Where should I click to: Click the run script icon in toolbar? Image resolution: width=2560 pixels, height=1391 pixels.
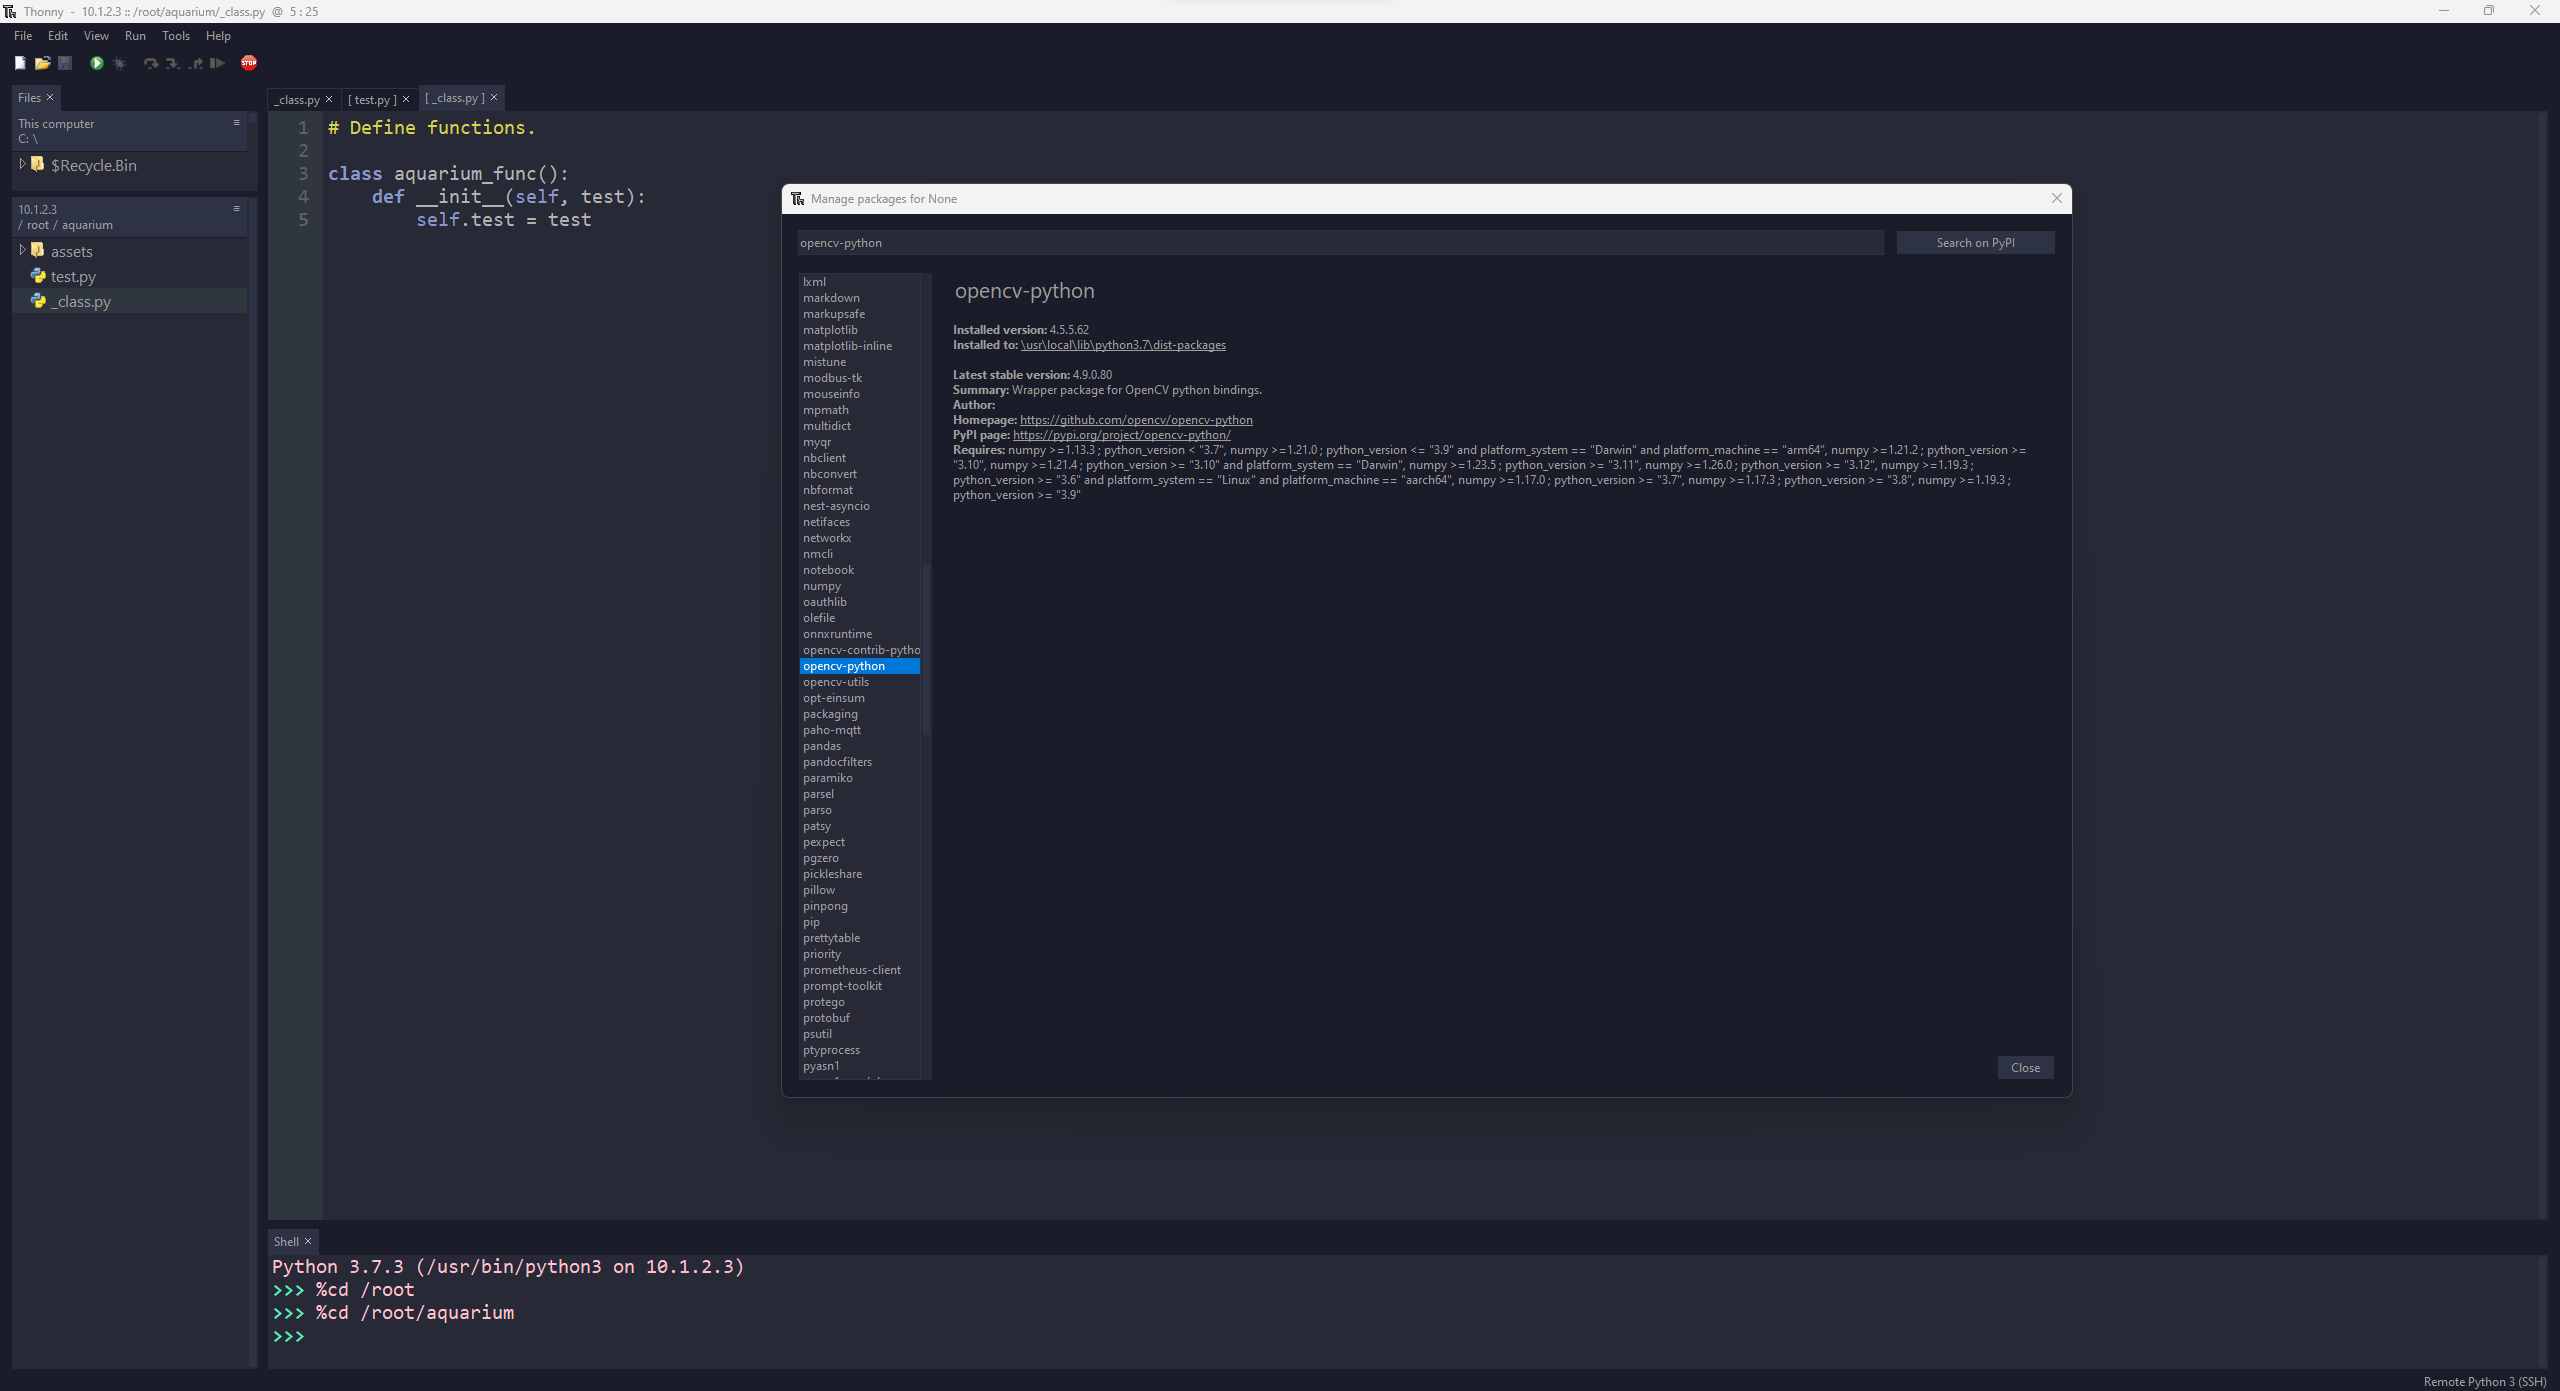(x=98, y=63)
